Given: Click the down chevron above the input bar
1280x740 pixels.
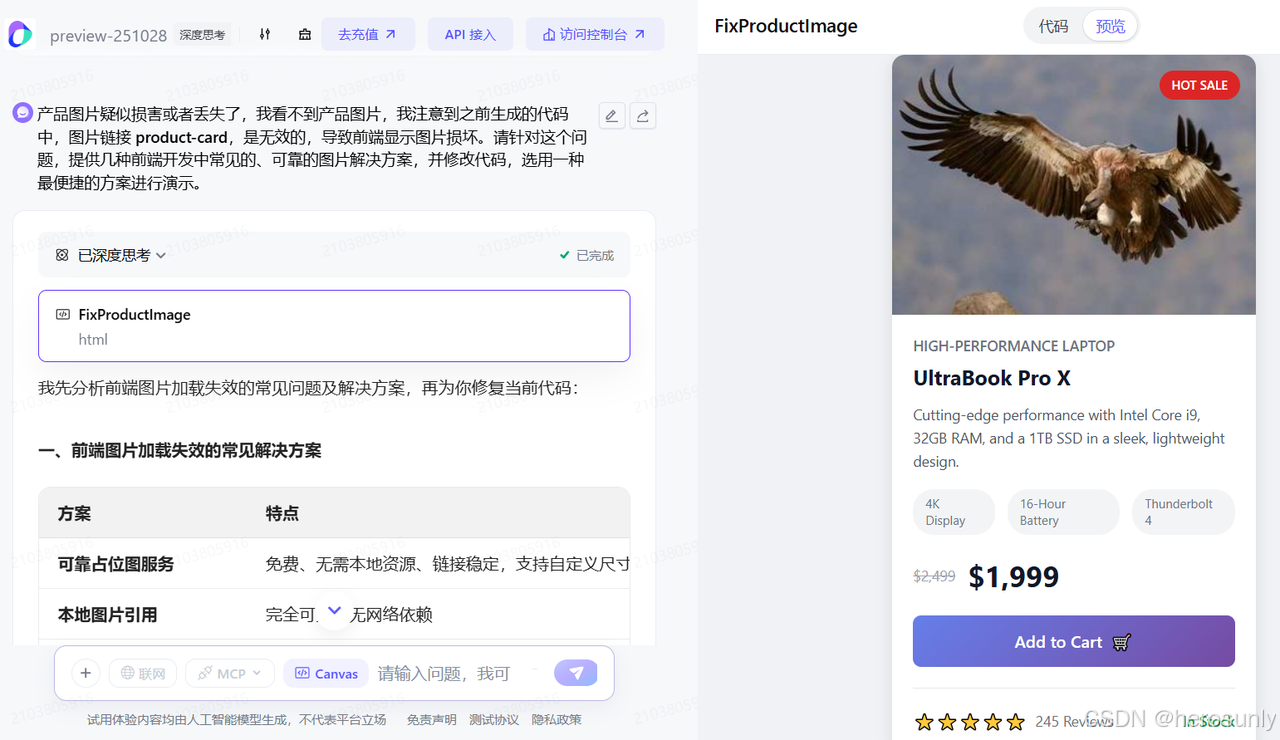Looking at the screenshot, I should [334, 610].
